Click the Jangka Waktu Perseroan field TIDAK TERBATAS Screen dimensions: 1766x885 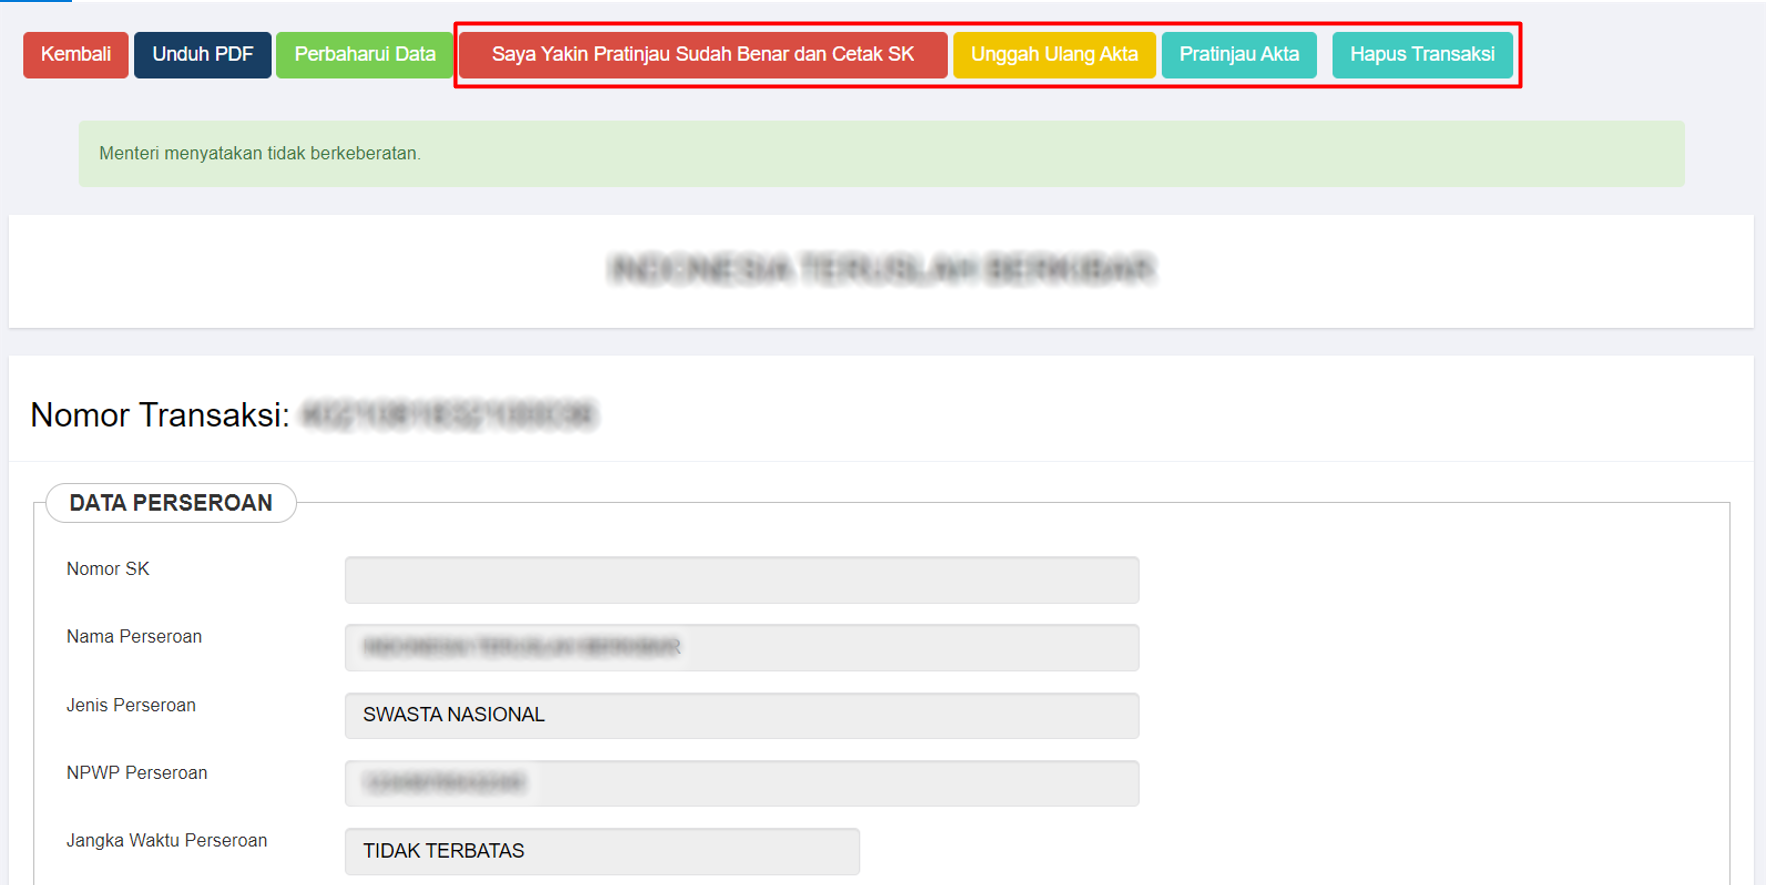coord(601,851)
